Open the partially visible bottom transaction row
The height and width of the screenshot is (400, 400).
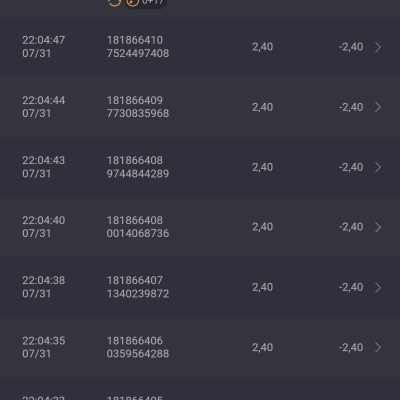point(200,389)
